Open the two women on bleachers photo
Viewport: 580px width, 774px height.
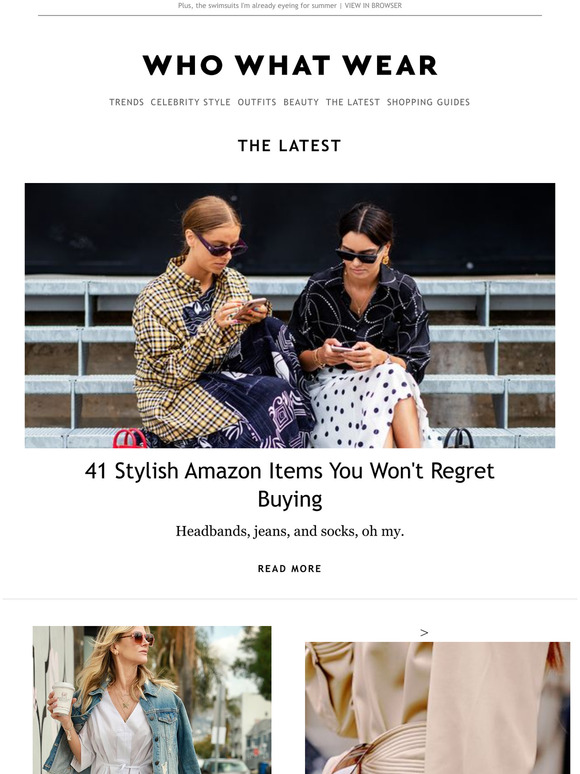[x=290, y=315]
